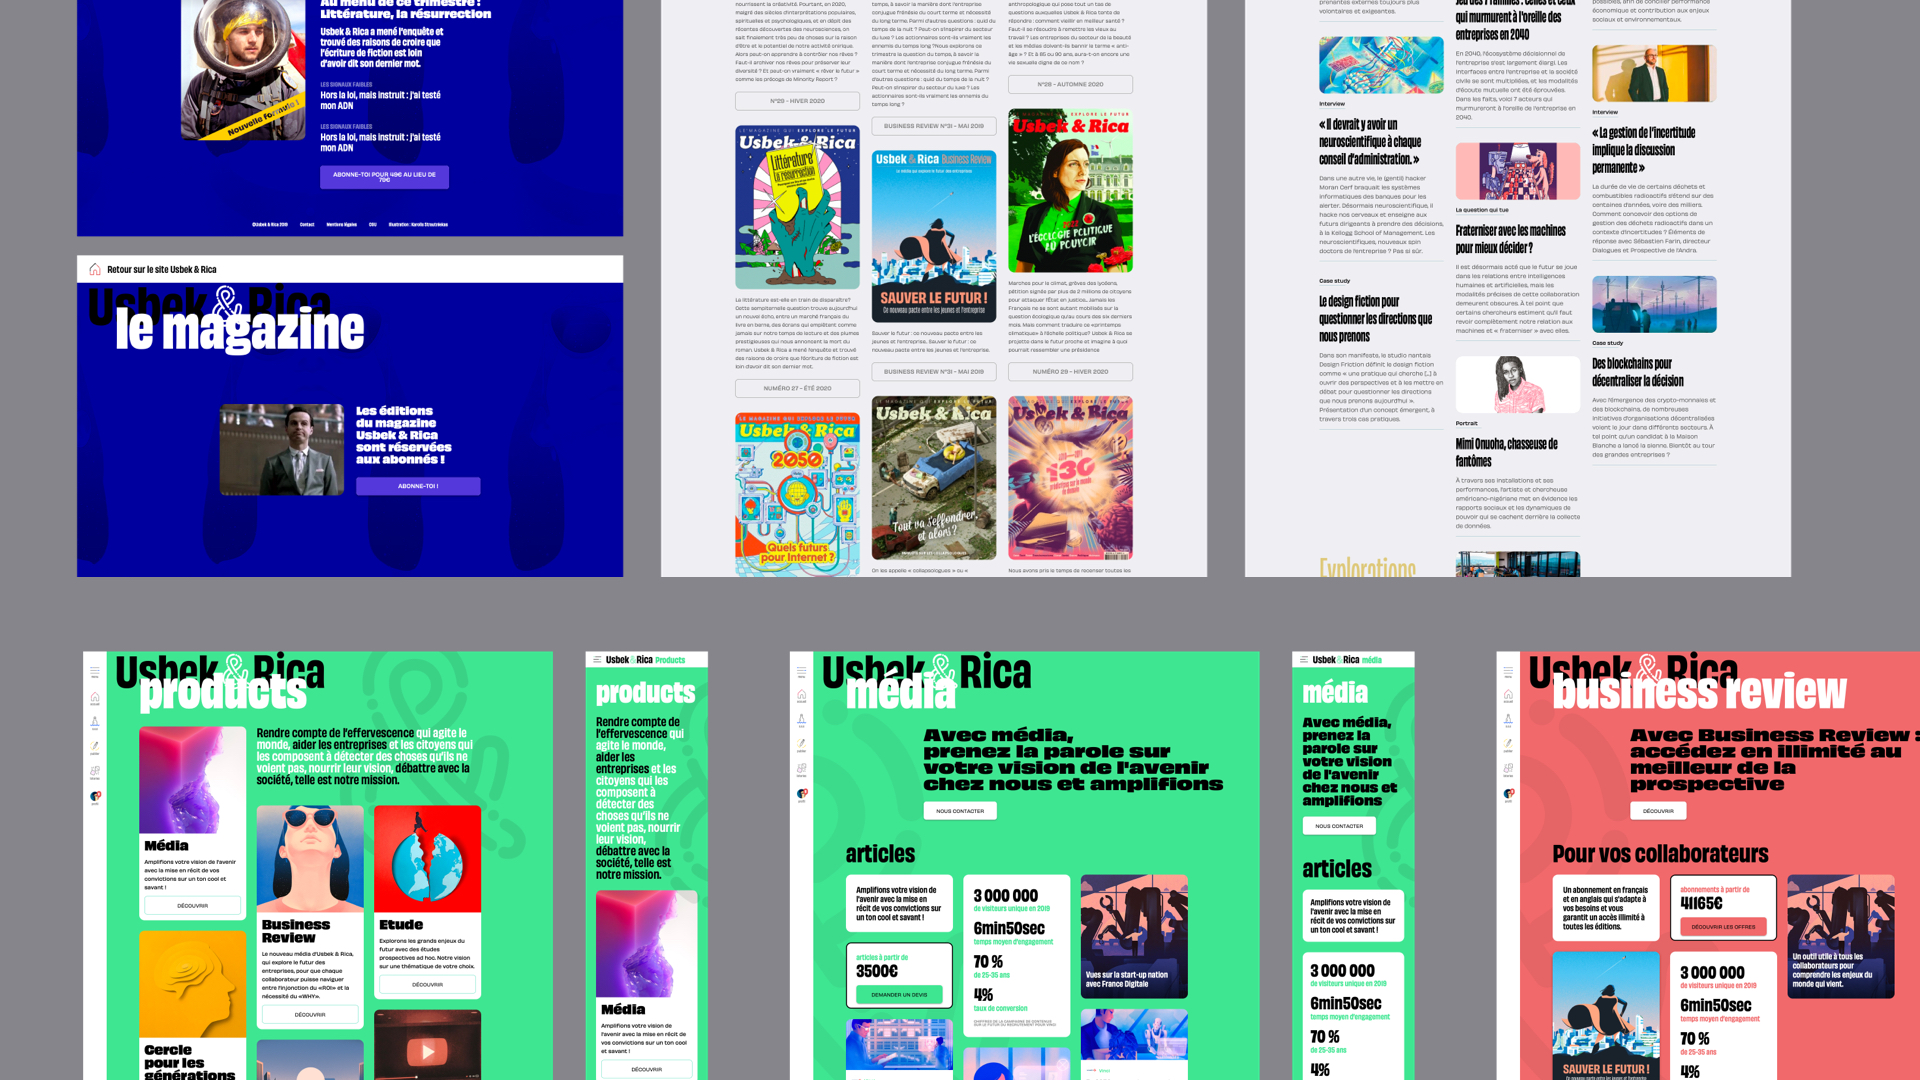Click DÉCOUVRIR button on Business Review card
The width and height of the screenshot is (1920, 1080).
[x=310, y=1014]
